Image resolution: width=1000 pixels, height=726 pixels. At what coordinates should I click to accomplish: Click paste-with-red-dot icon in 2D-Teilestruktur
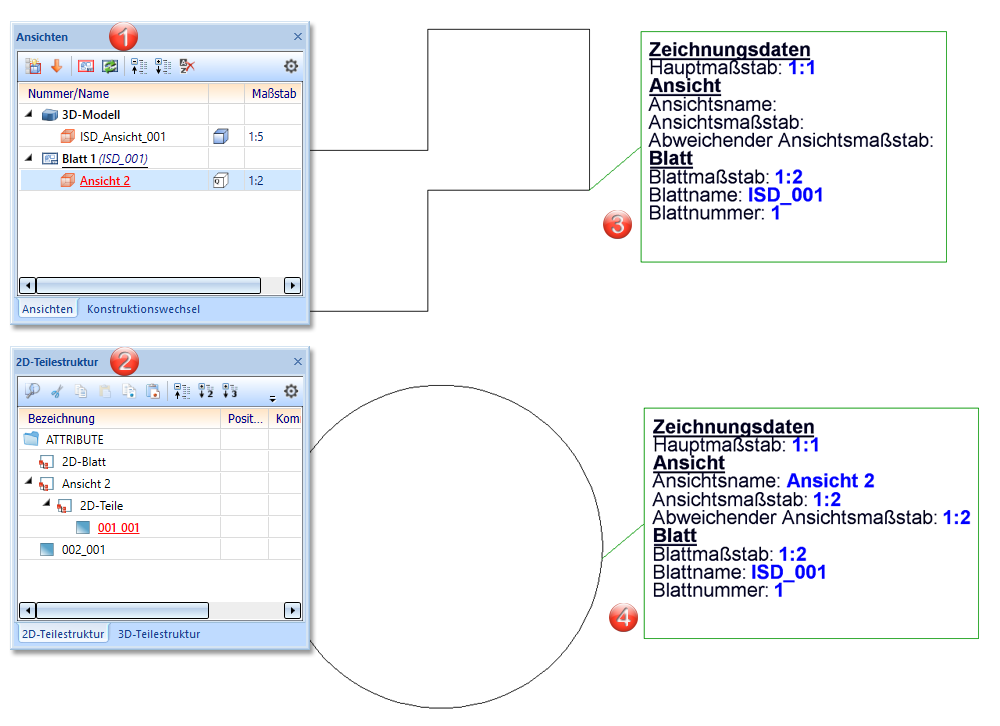point(153,391)
